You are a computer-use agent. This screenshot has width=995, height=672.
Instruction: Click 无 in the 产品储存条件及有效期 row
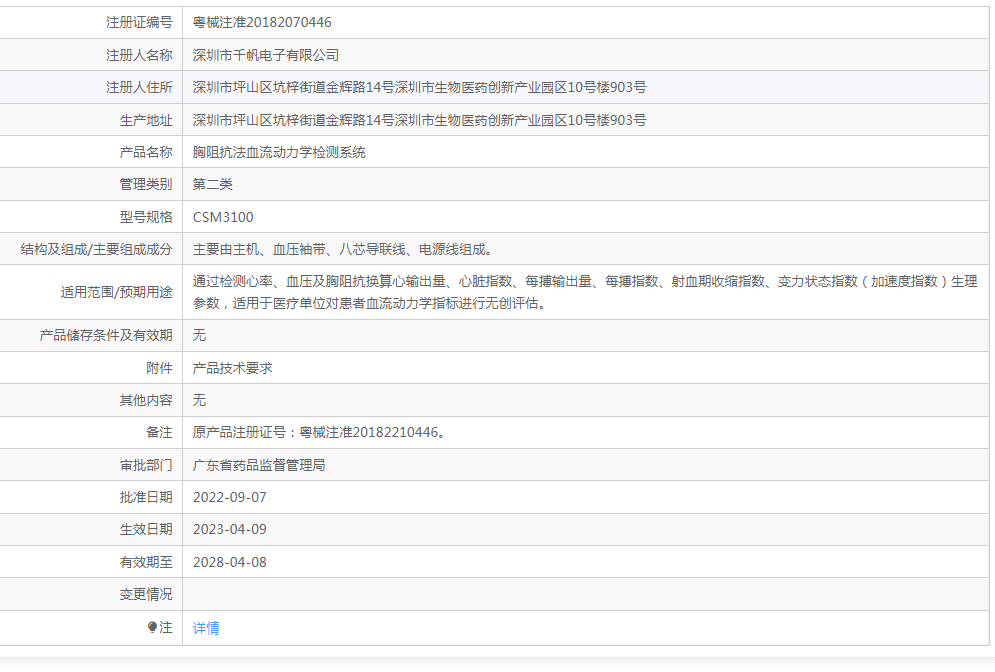pyautogui.click(x=199, y=335)
